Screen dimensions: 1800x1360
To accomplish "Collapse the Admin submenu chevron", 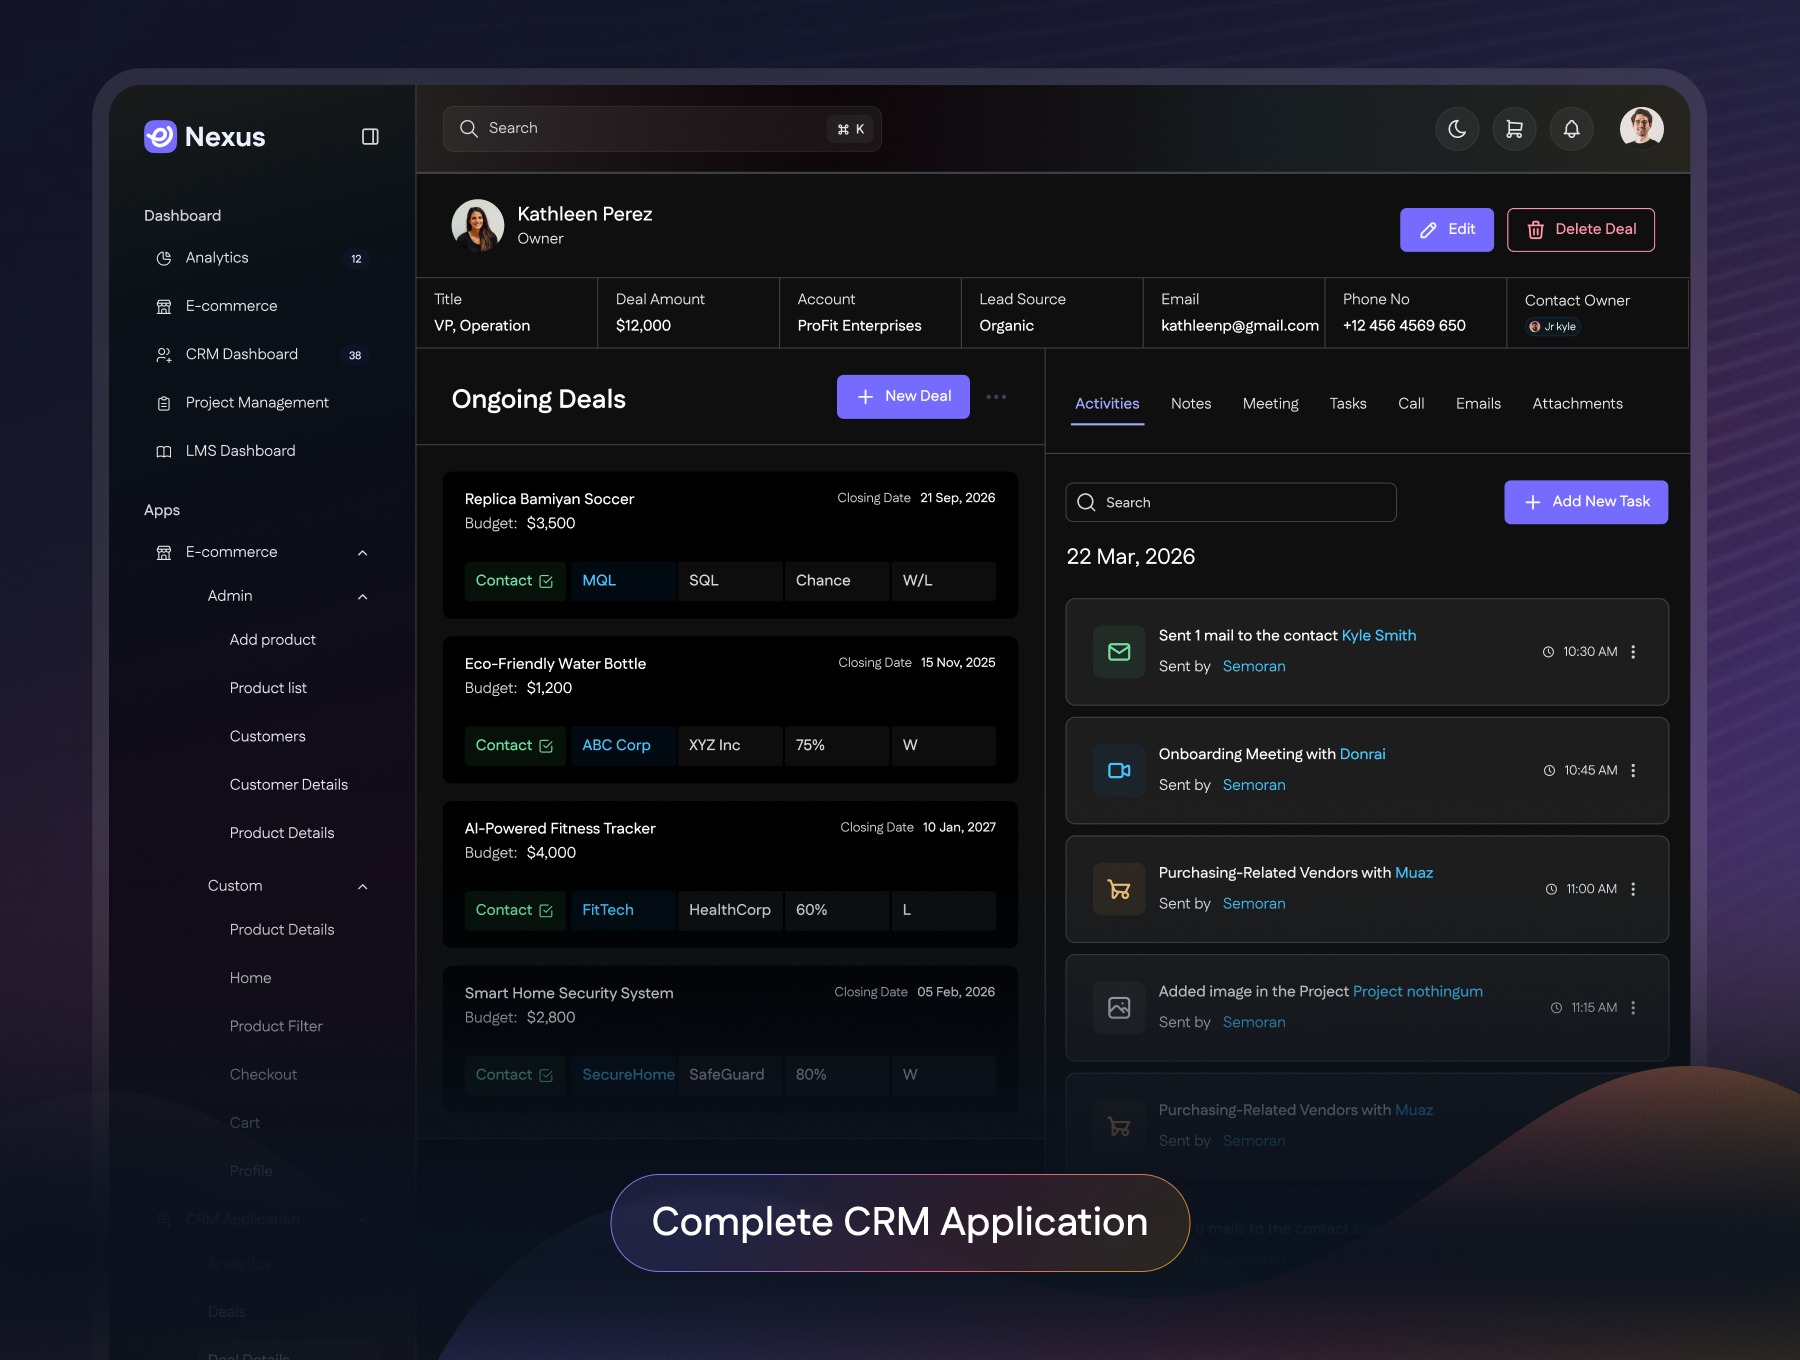I will [363, 597].
